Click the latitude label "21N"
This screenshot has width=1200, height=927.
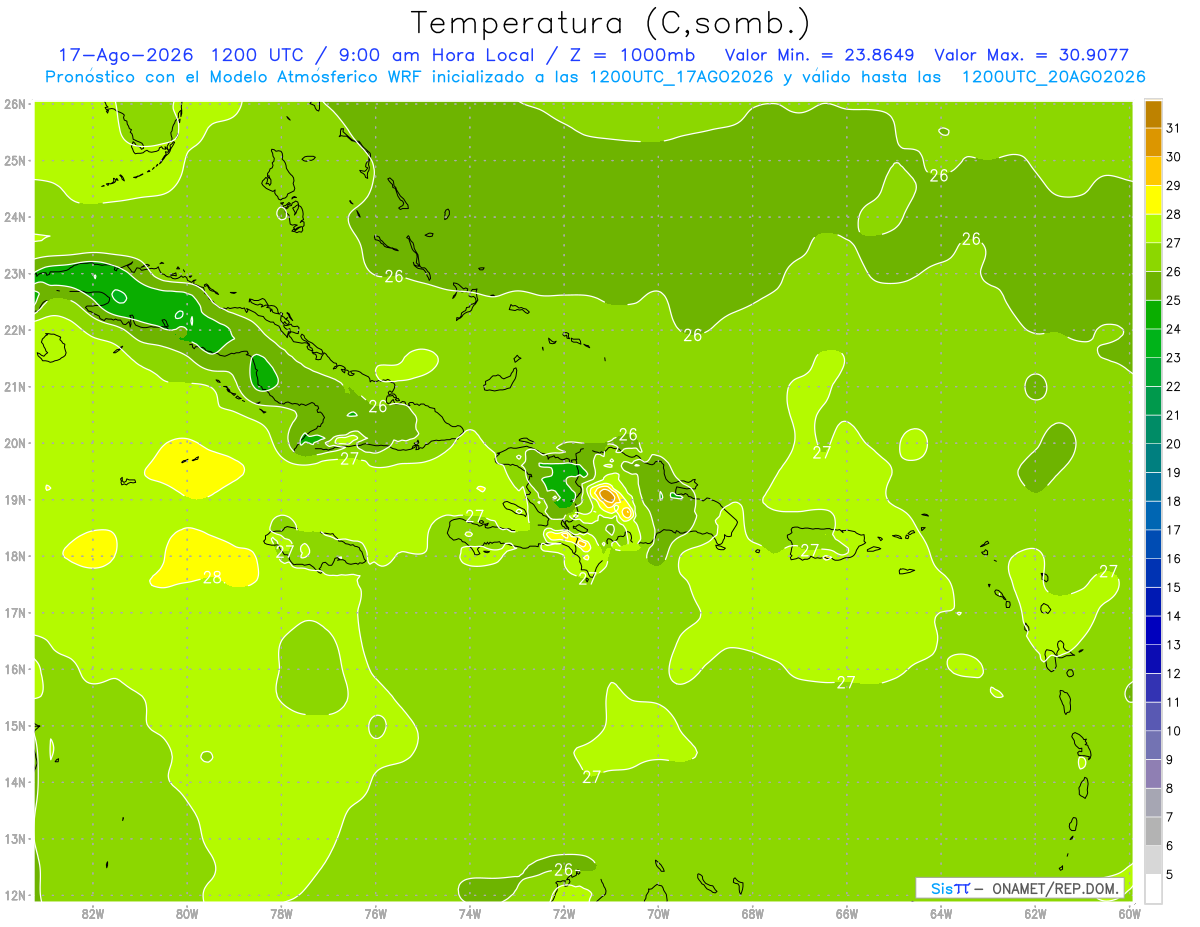(15, 387)
